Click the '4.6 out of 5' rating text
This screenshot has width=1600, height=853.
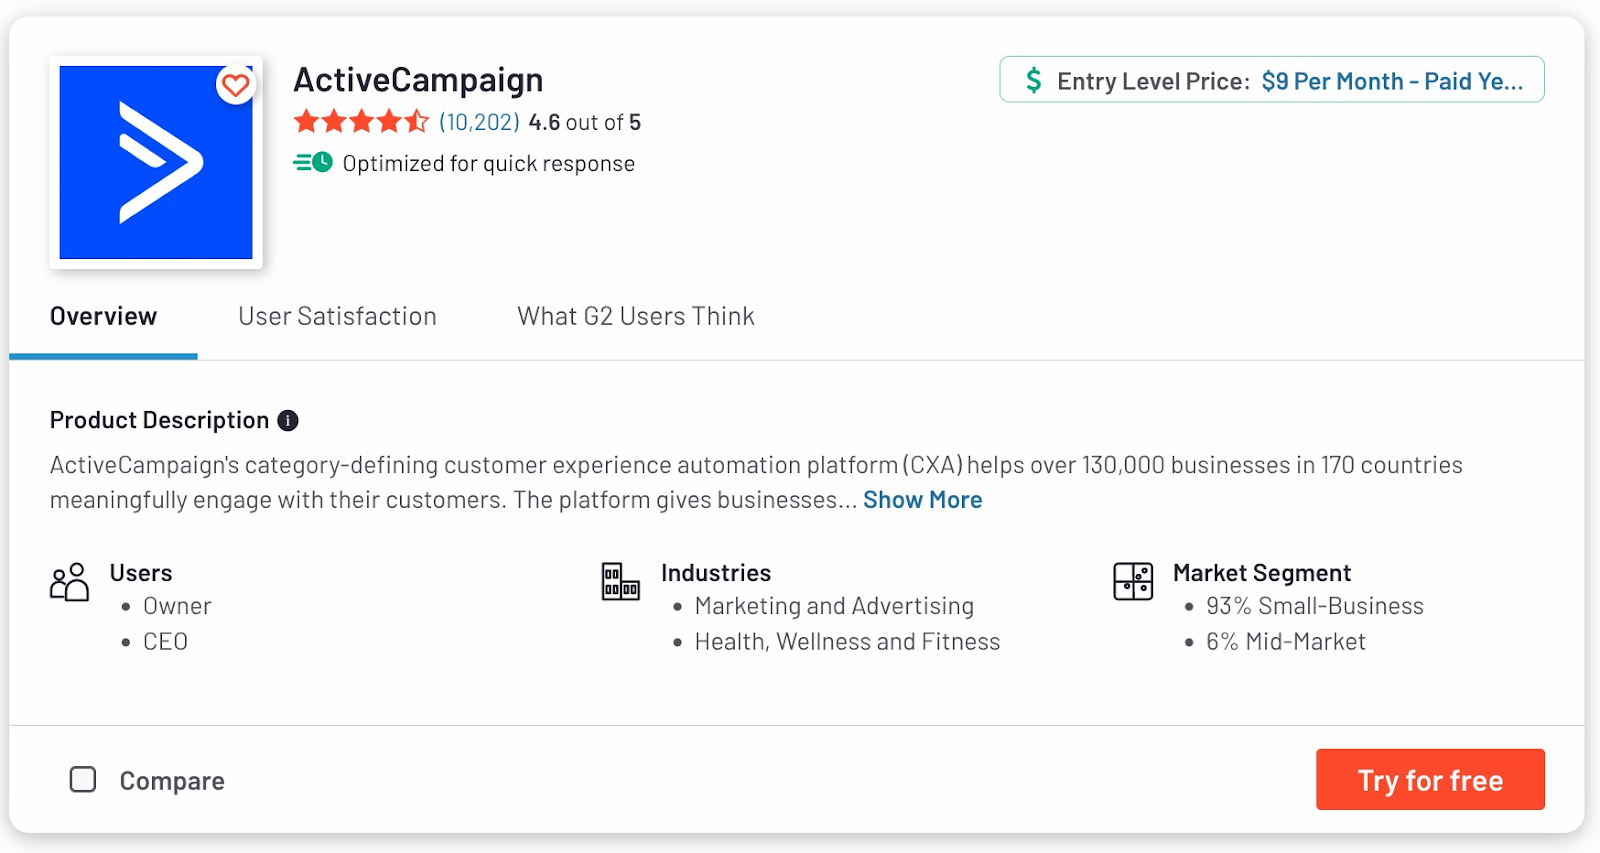(x=585, y=122)
